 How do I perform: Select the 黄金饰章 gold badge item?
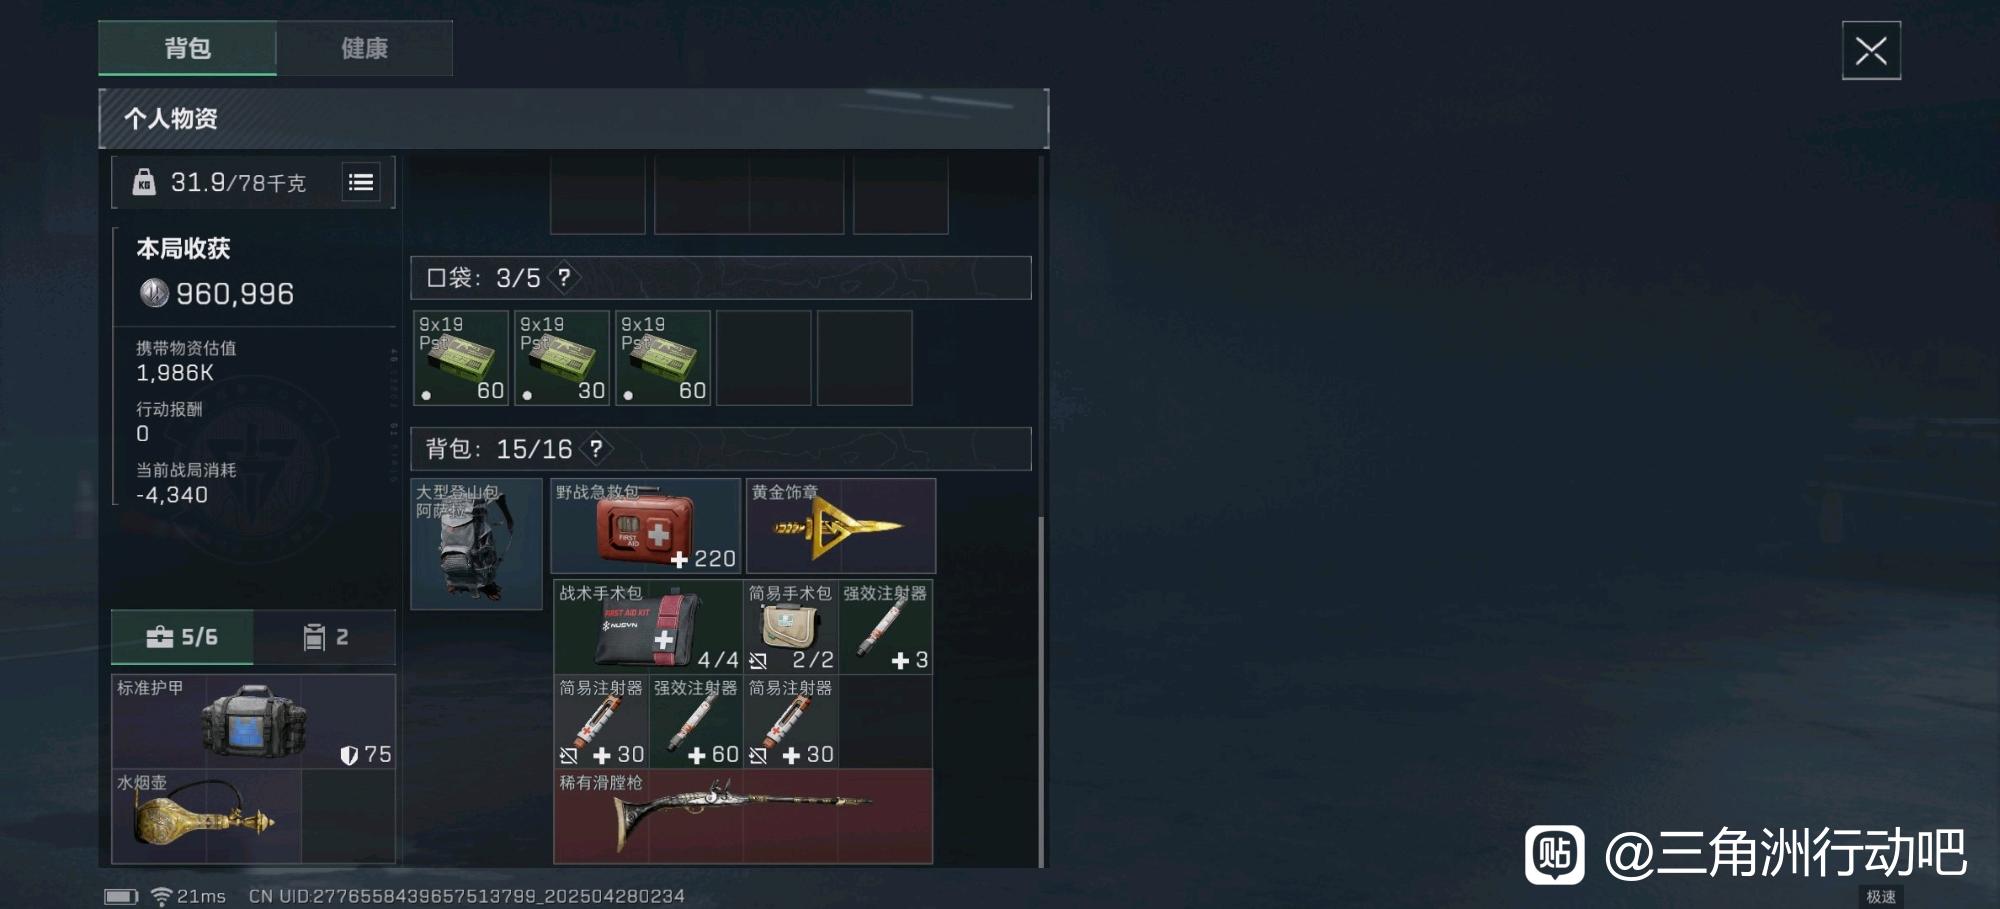click(841, 526)
